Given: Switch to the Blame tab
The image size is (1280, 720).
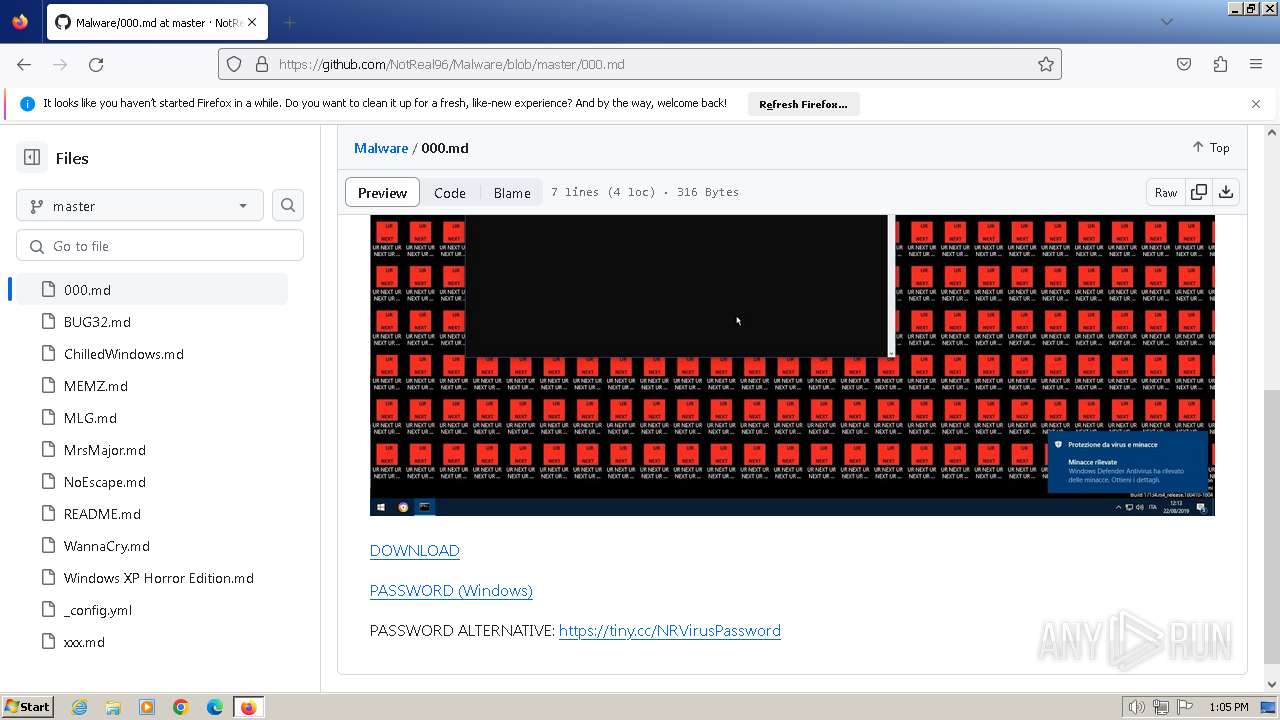Looking at the screenshot, I should click(x=512, y=192).
